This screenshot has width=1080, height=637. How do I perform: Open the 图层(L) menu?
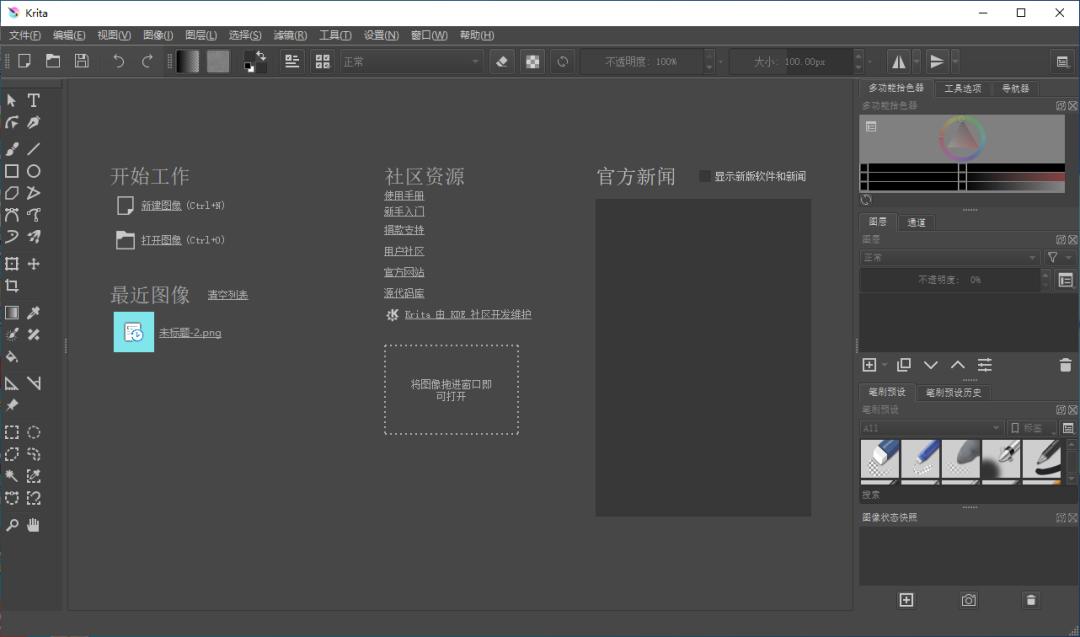pyautogui.click(x=201, y=35)
